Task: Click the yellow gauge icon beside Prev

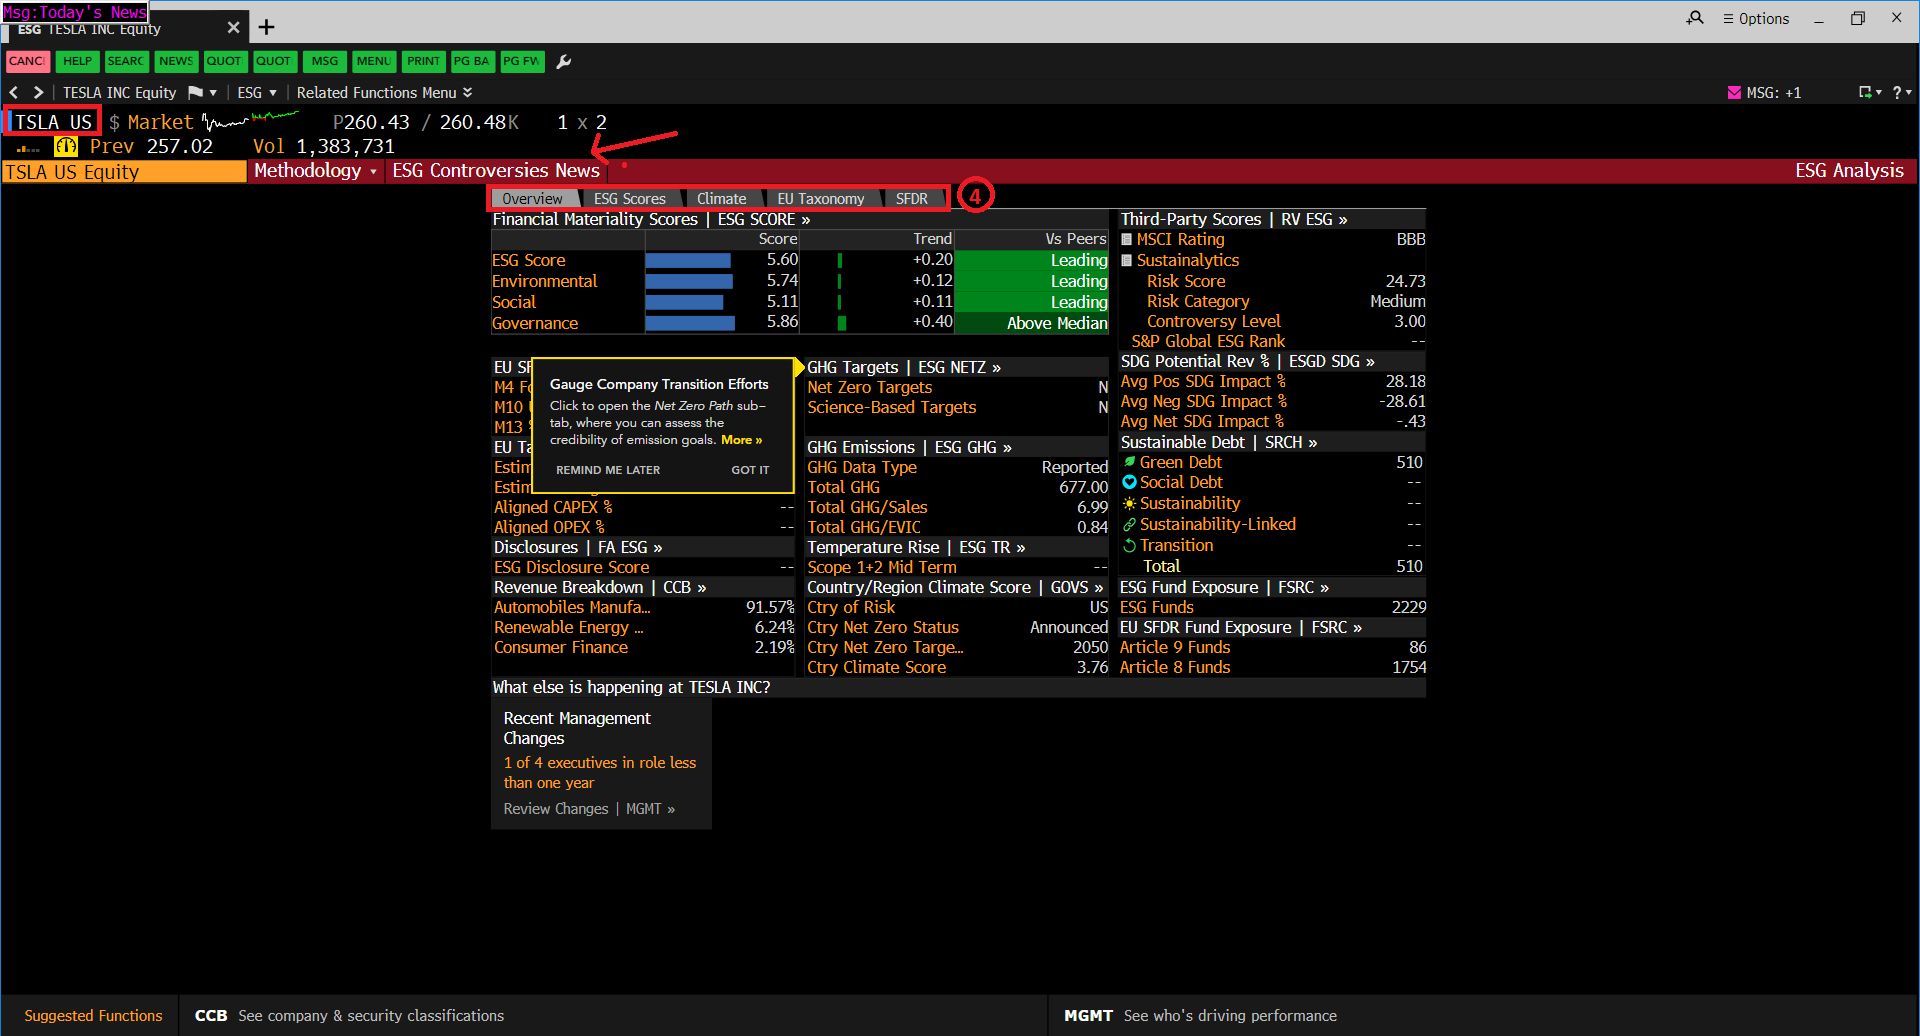Action: point(66,146)
